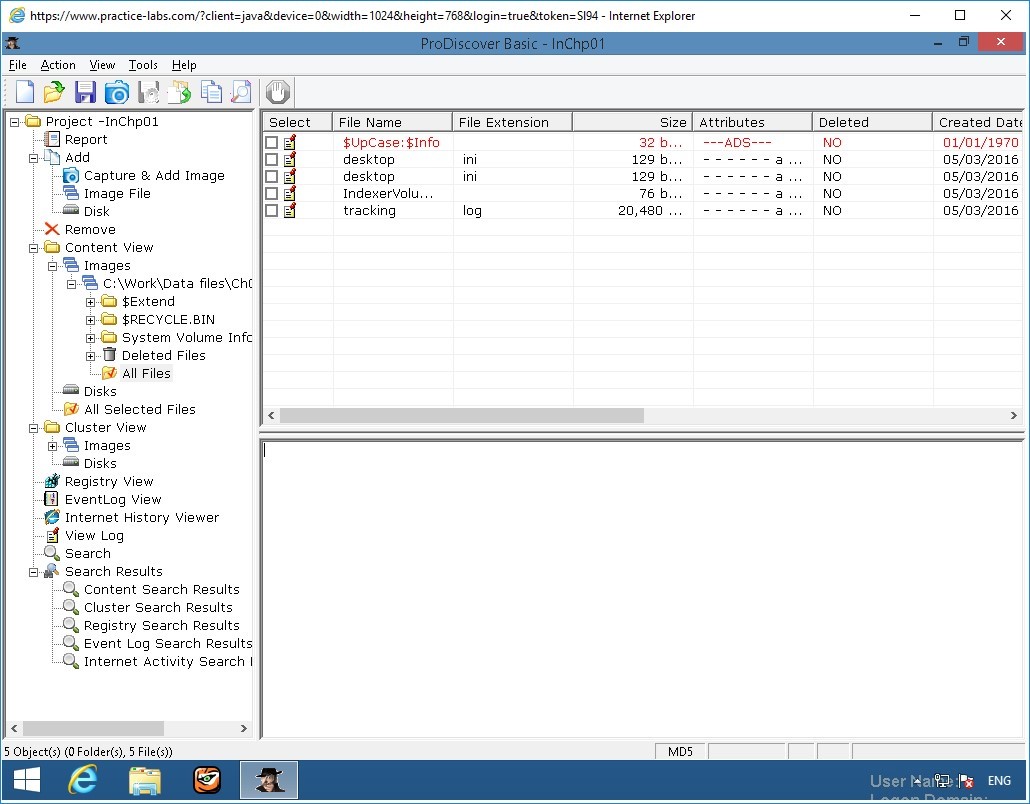The width and height of the screenshot is (1030, 804).
Task: Expand the Deleted Files node
Action: coord(91,356)
